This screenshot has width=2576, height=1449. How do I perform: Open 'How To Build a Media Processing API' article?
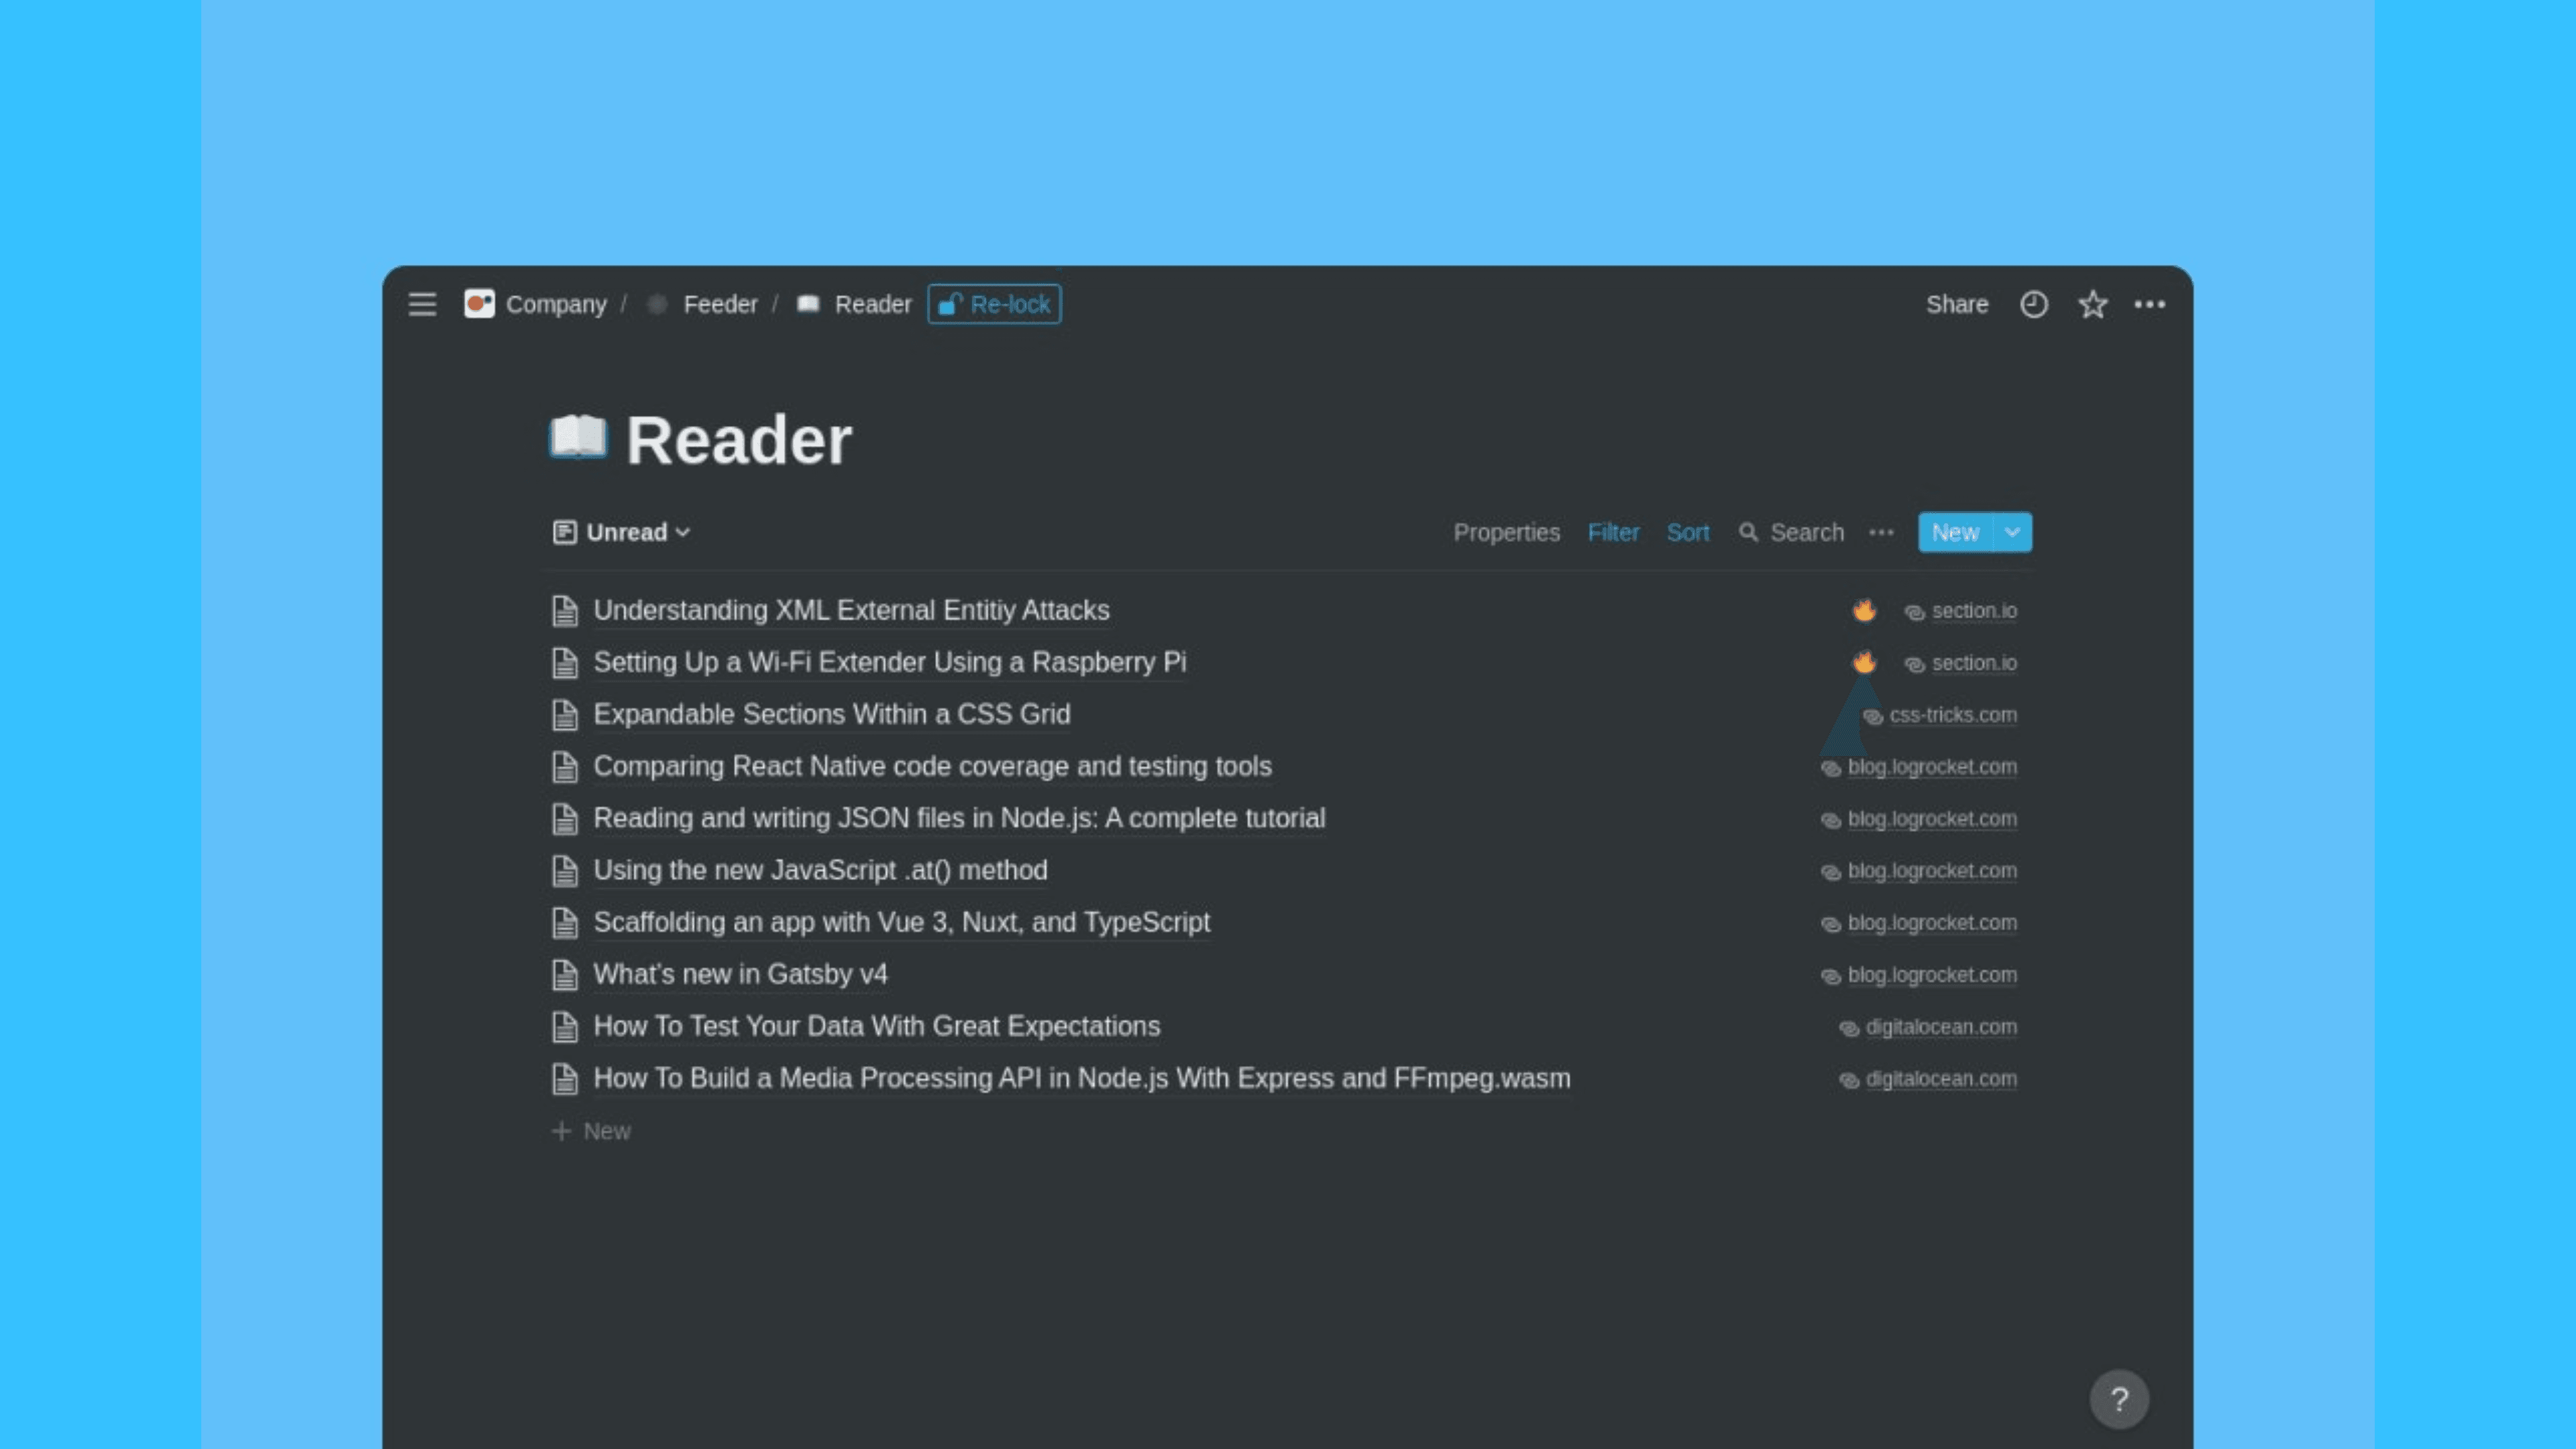pos(1081,1078)
